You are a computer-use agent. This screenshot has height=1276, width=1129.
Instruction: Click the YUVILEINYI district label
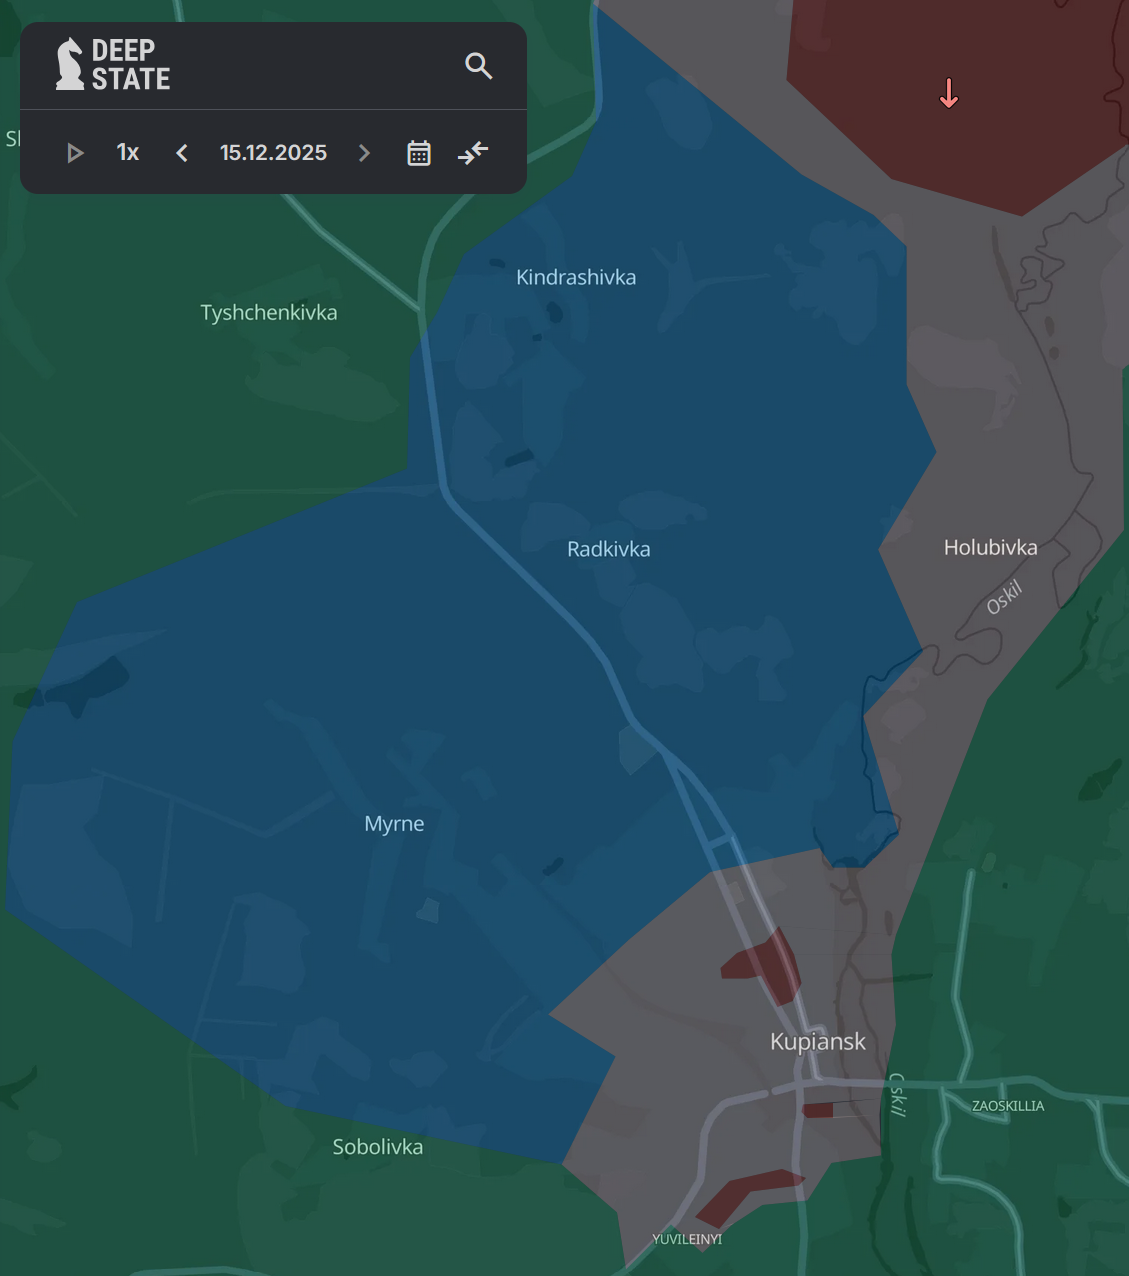(x=687, y=1239)
